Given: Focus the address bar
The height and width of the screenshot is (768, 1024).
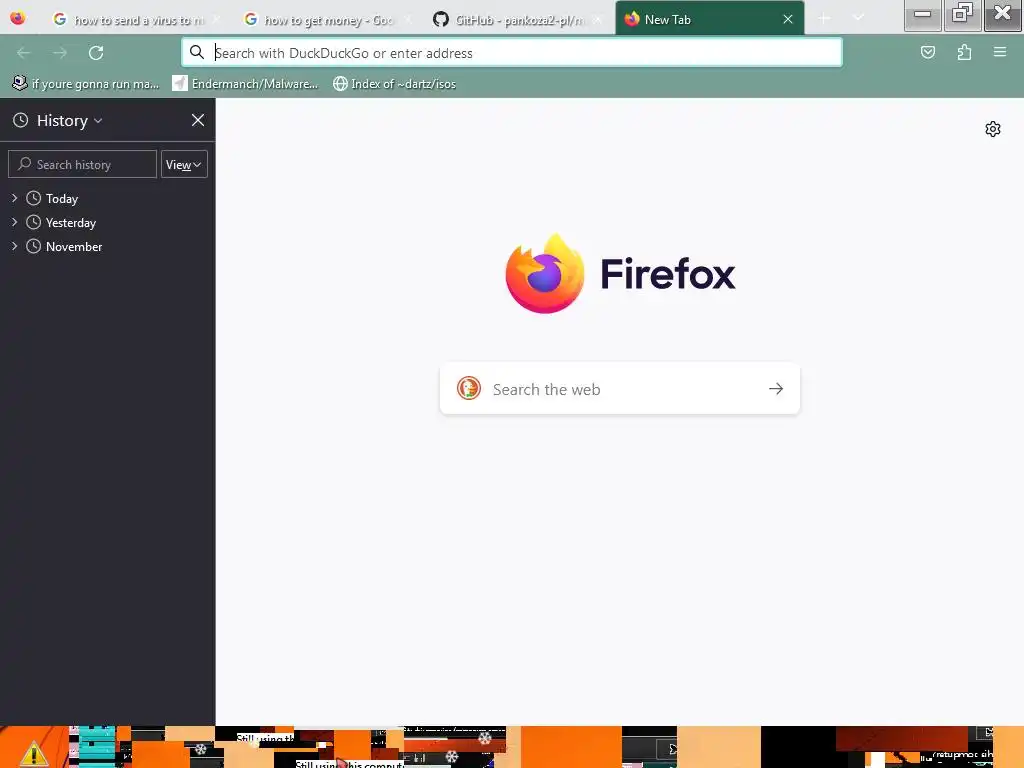Looking at the screenshot, I should click(x=511, y=53).
